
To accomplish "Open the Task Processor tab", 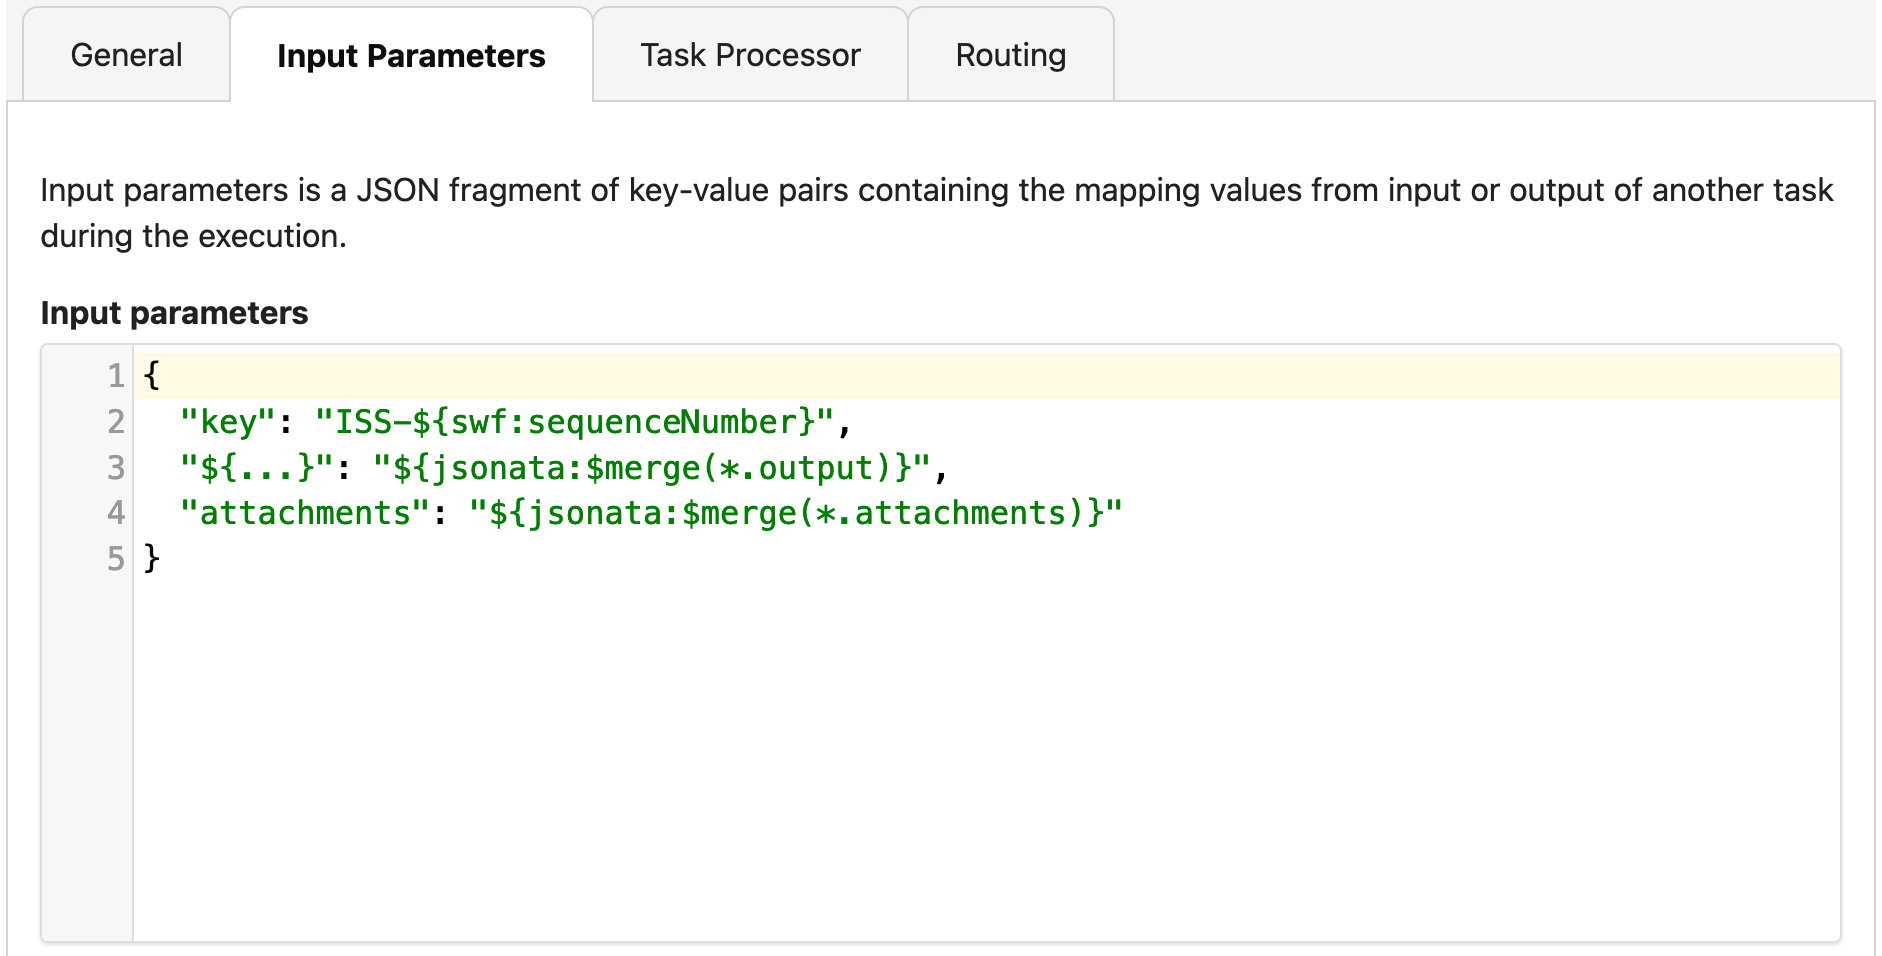I will [750, 55].
